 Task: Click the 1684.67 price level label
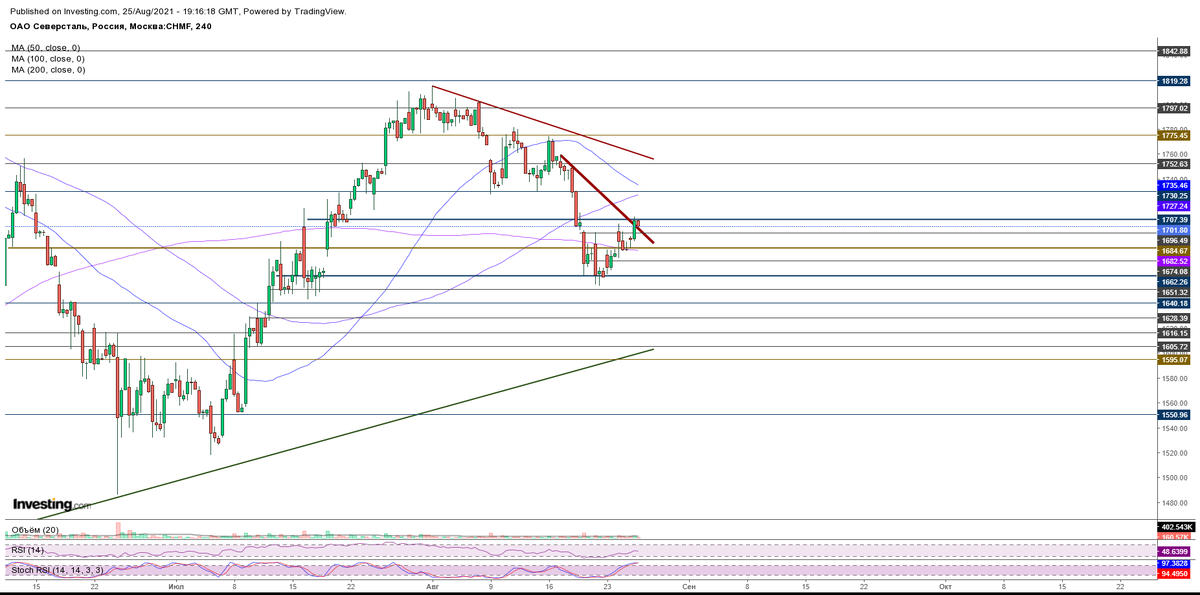pyautogui.click(x=1174, y=250)
